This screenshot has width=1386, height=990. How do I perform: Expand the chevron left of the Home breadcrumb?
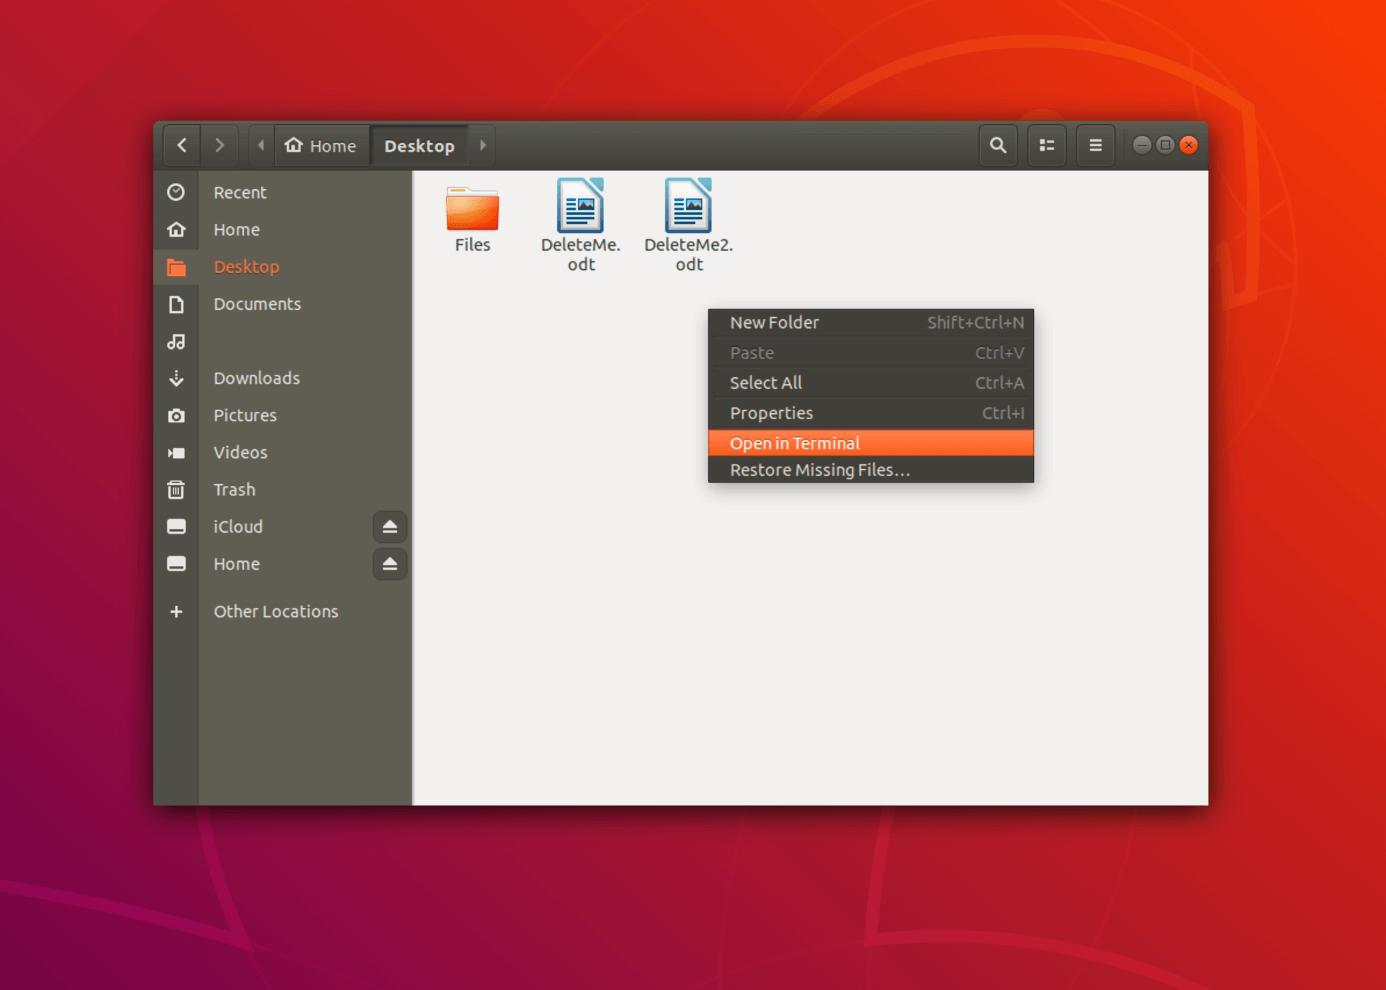pos(261,145)
